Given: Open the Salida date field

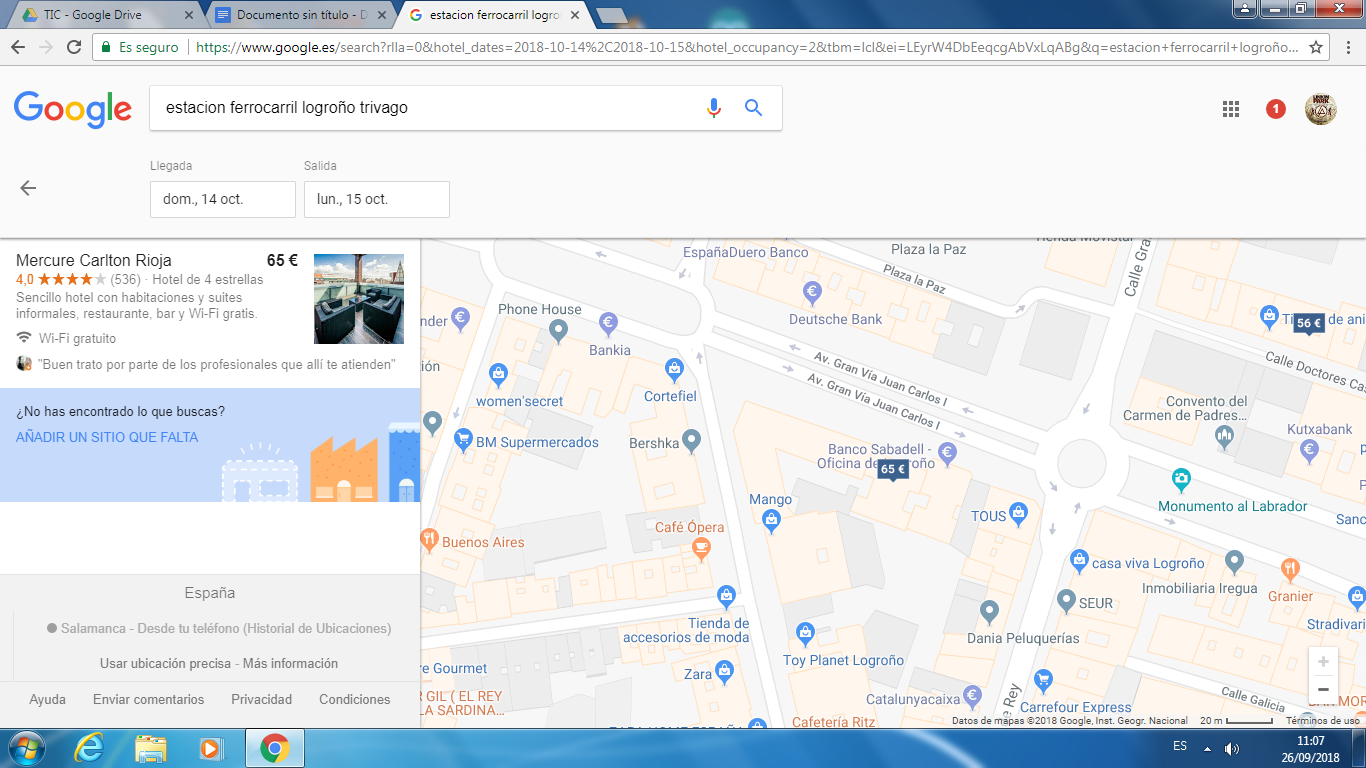Looking at the screenshot, I should tap(377, 199).
